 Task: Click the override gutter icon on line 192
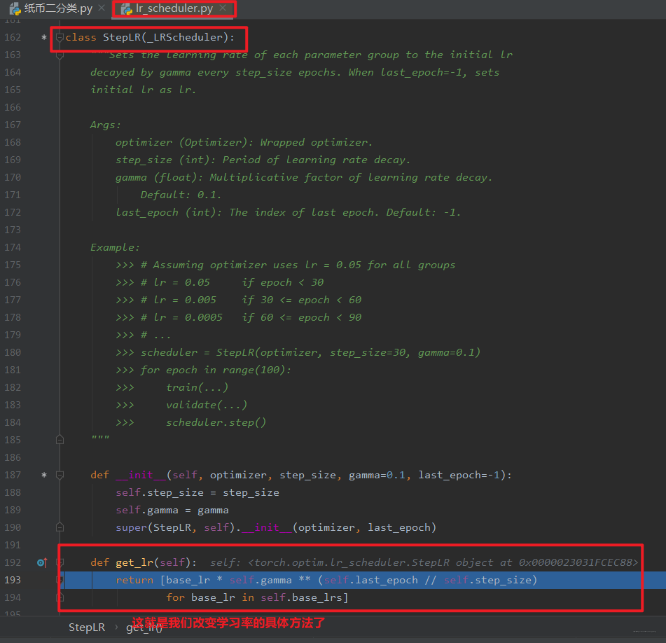(42, 563)
